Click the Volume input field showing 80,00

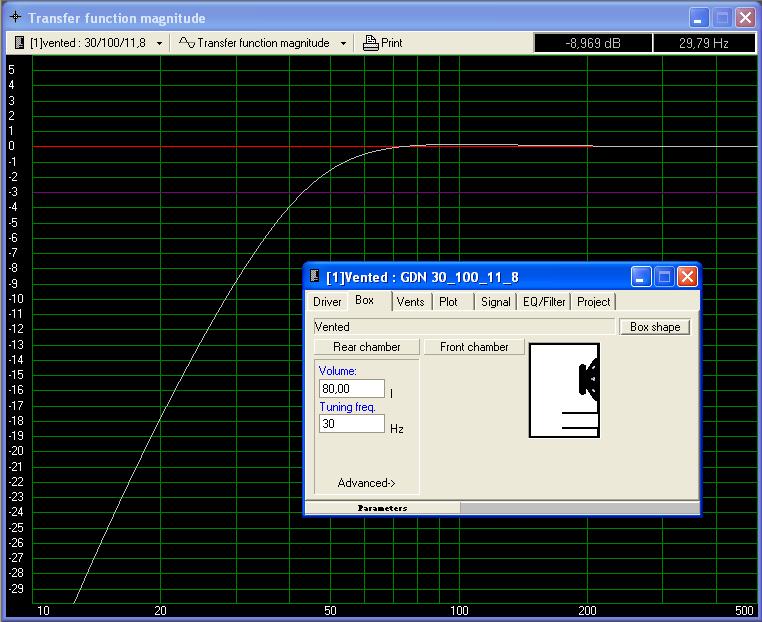(351, 389)
